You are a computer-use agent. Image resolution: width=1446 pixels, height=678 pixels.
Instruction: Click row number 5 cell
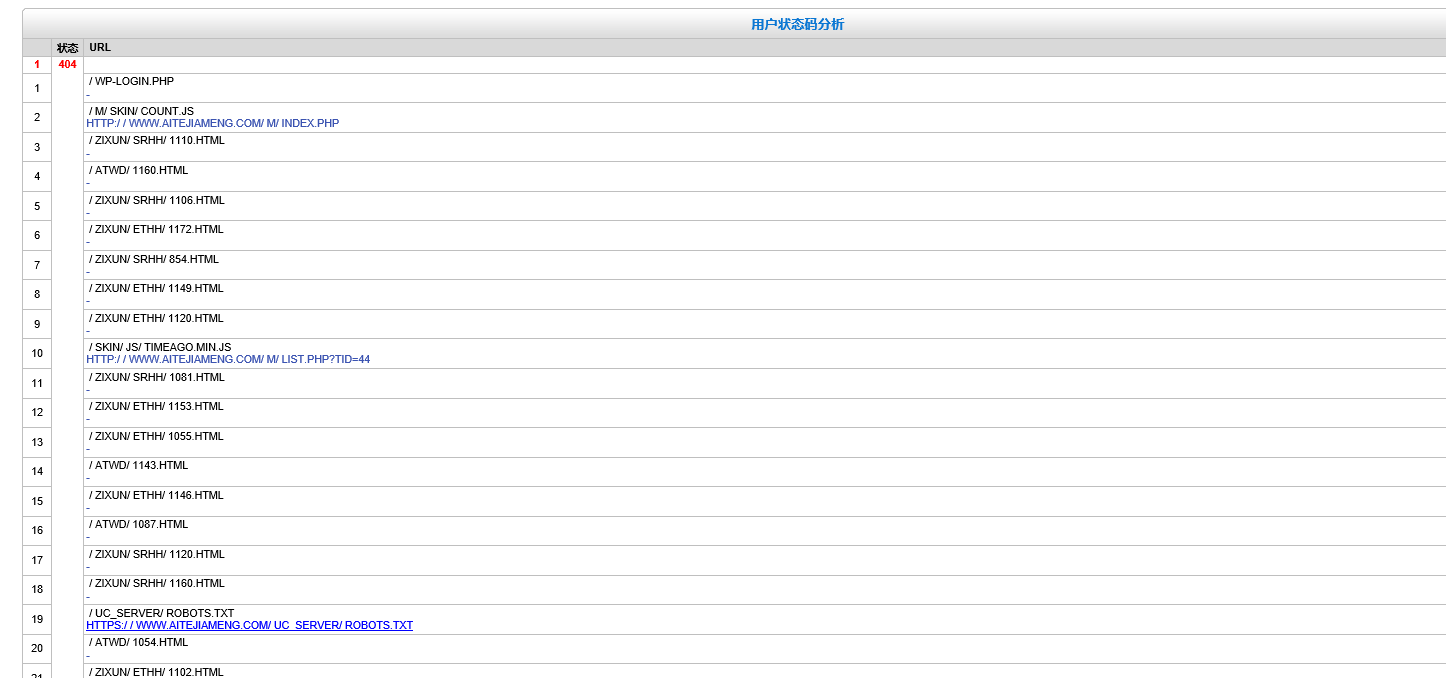37,206
